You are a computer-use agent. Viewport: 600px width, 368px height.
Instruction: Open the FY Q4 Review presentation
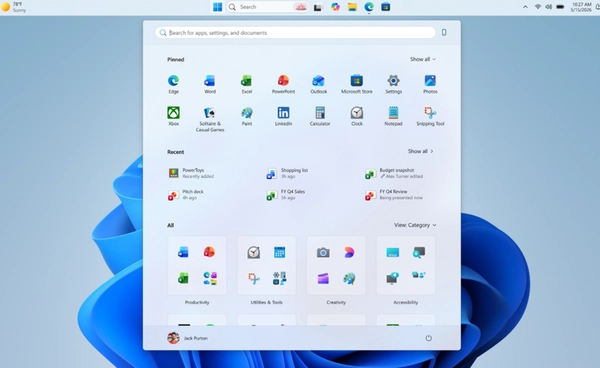click(x=394, y=195)
